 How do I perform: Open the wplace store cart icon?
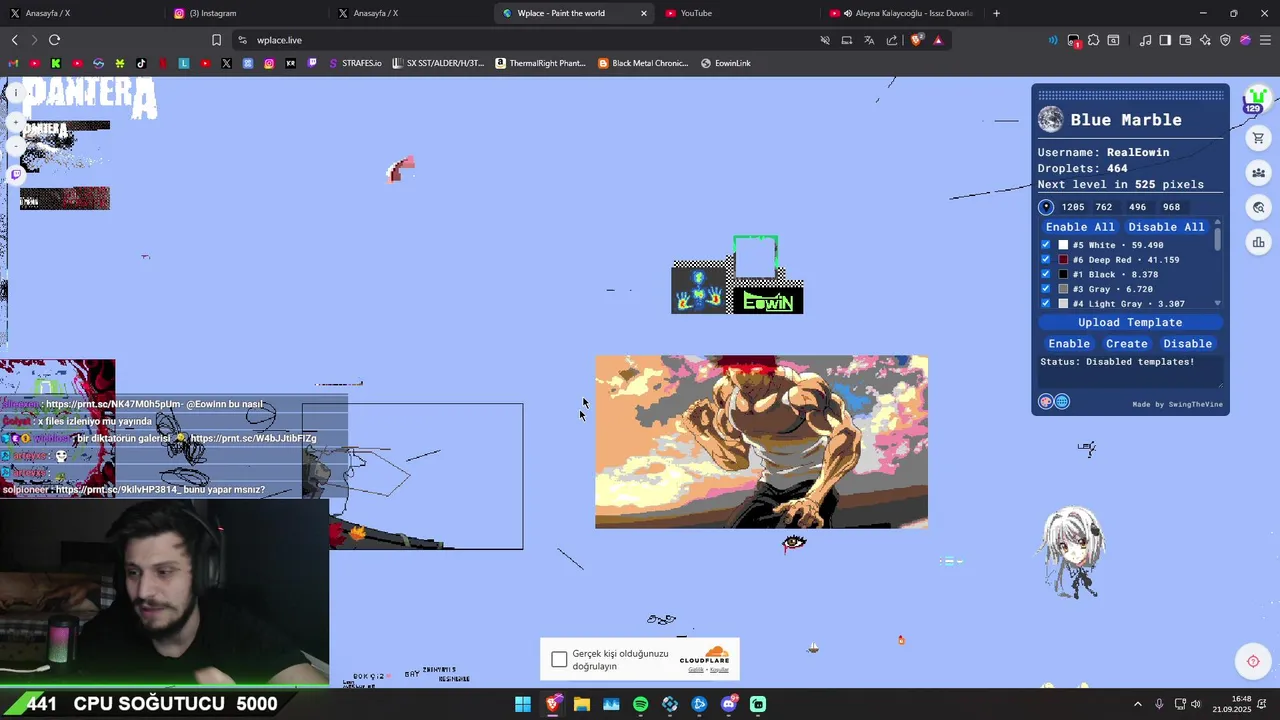coord(1258,138)
